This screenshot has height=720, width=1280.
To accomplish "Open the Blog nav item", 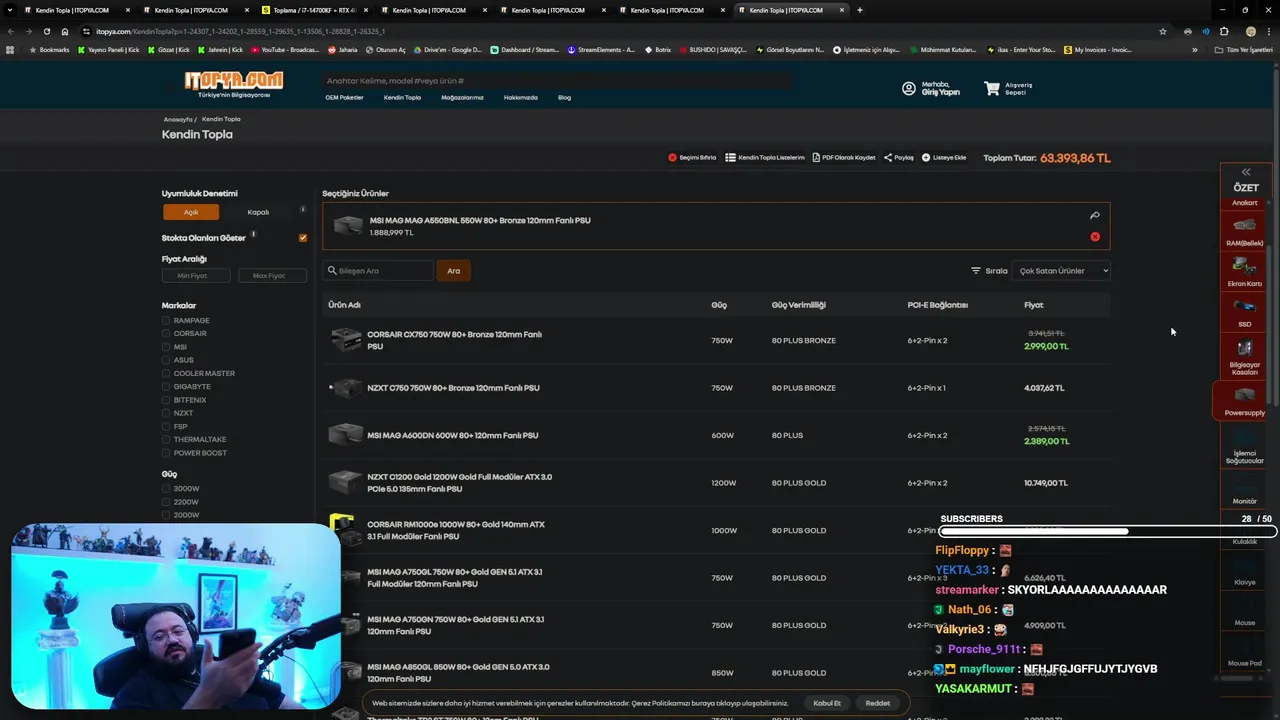I will [x=564, y=98].
